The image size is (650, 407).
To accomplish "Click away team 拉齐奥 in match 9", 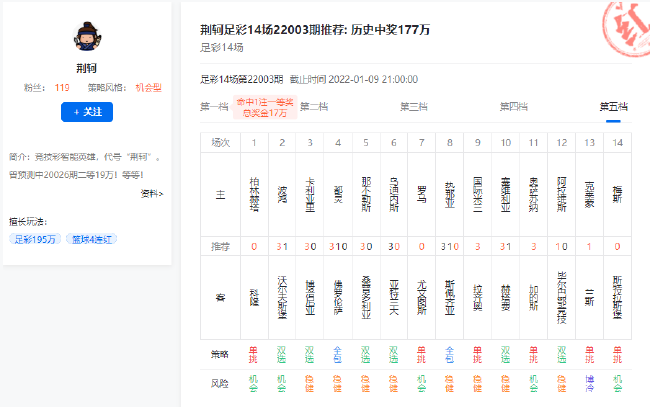I will (478, 298).
